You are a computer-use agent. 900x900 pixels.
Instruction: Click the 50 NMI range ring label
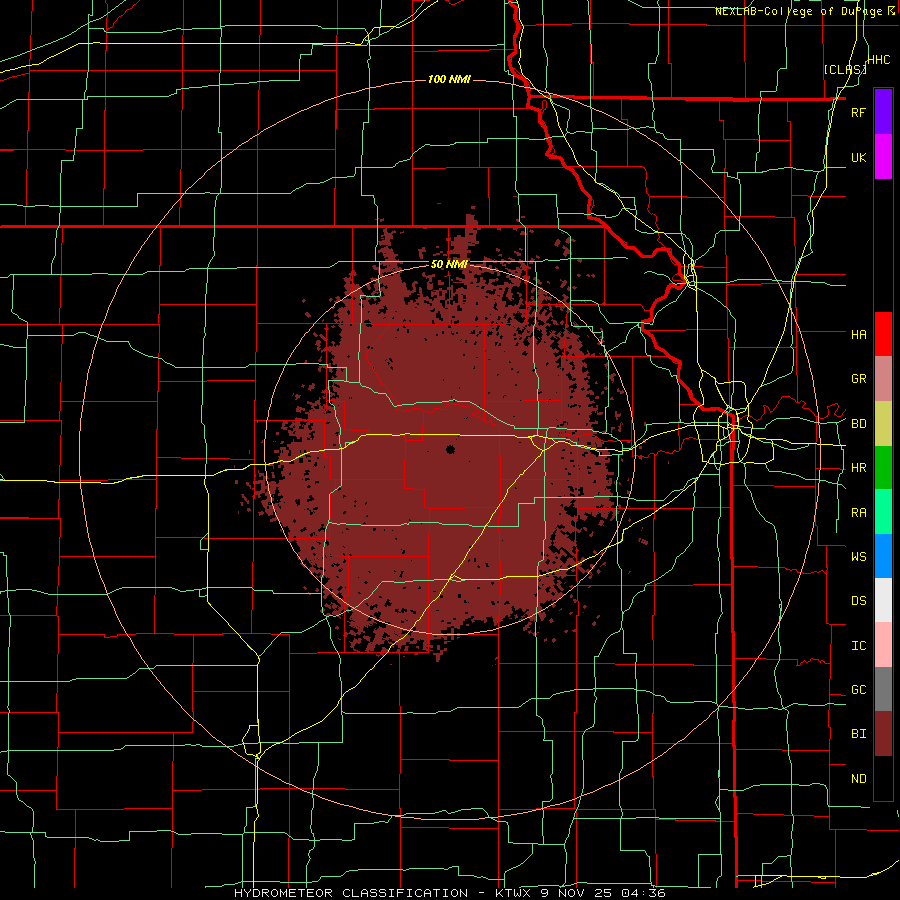coord(449,265)
